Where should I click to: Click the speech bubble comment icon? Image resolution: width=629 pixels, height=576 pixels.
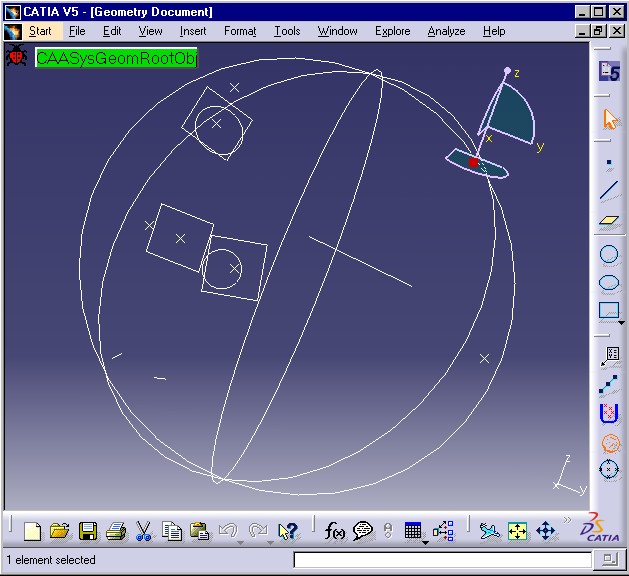pos(363,531)
